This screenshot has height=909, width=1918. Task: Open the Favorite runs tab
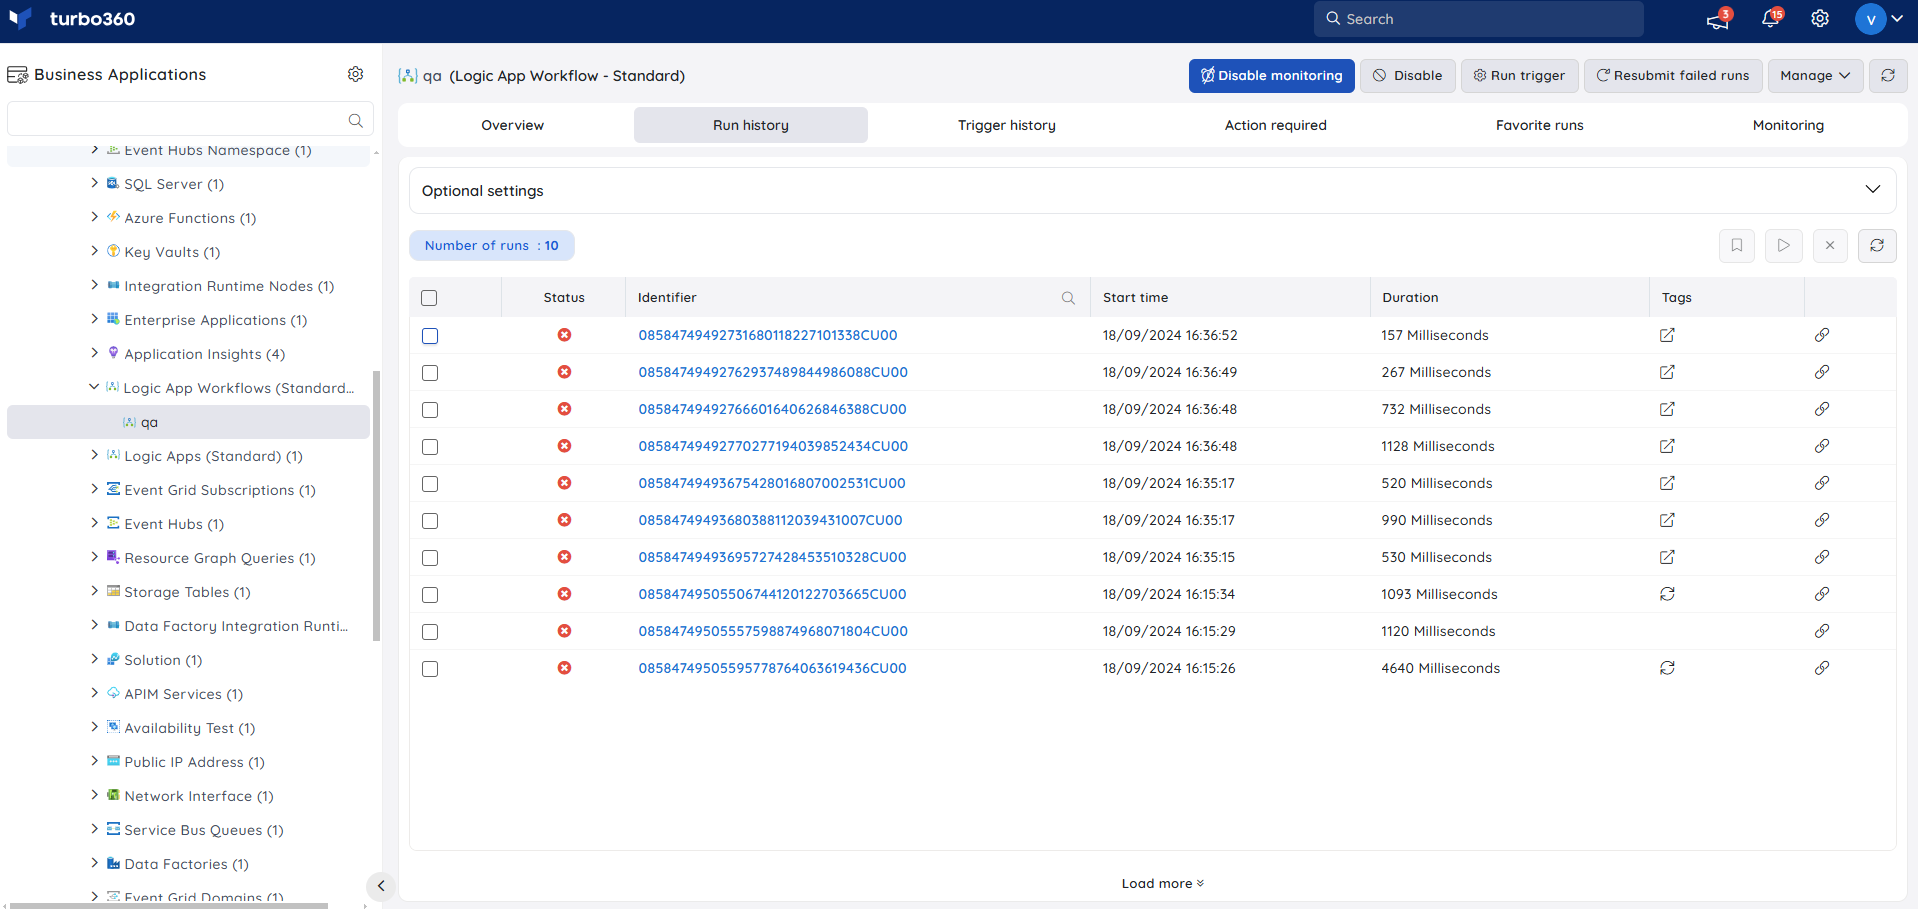(1540, 125)
